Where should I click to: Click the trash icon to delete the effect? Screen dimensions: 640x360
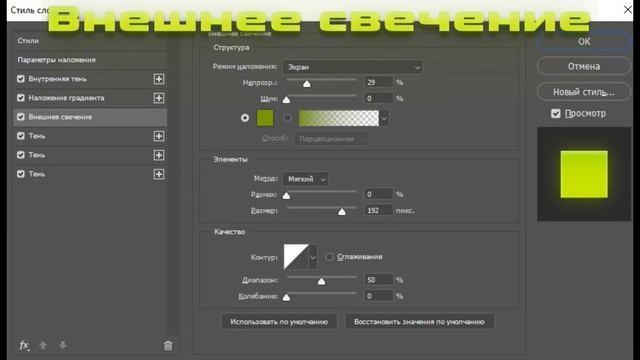(x=168, y=345)
